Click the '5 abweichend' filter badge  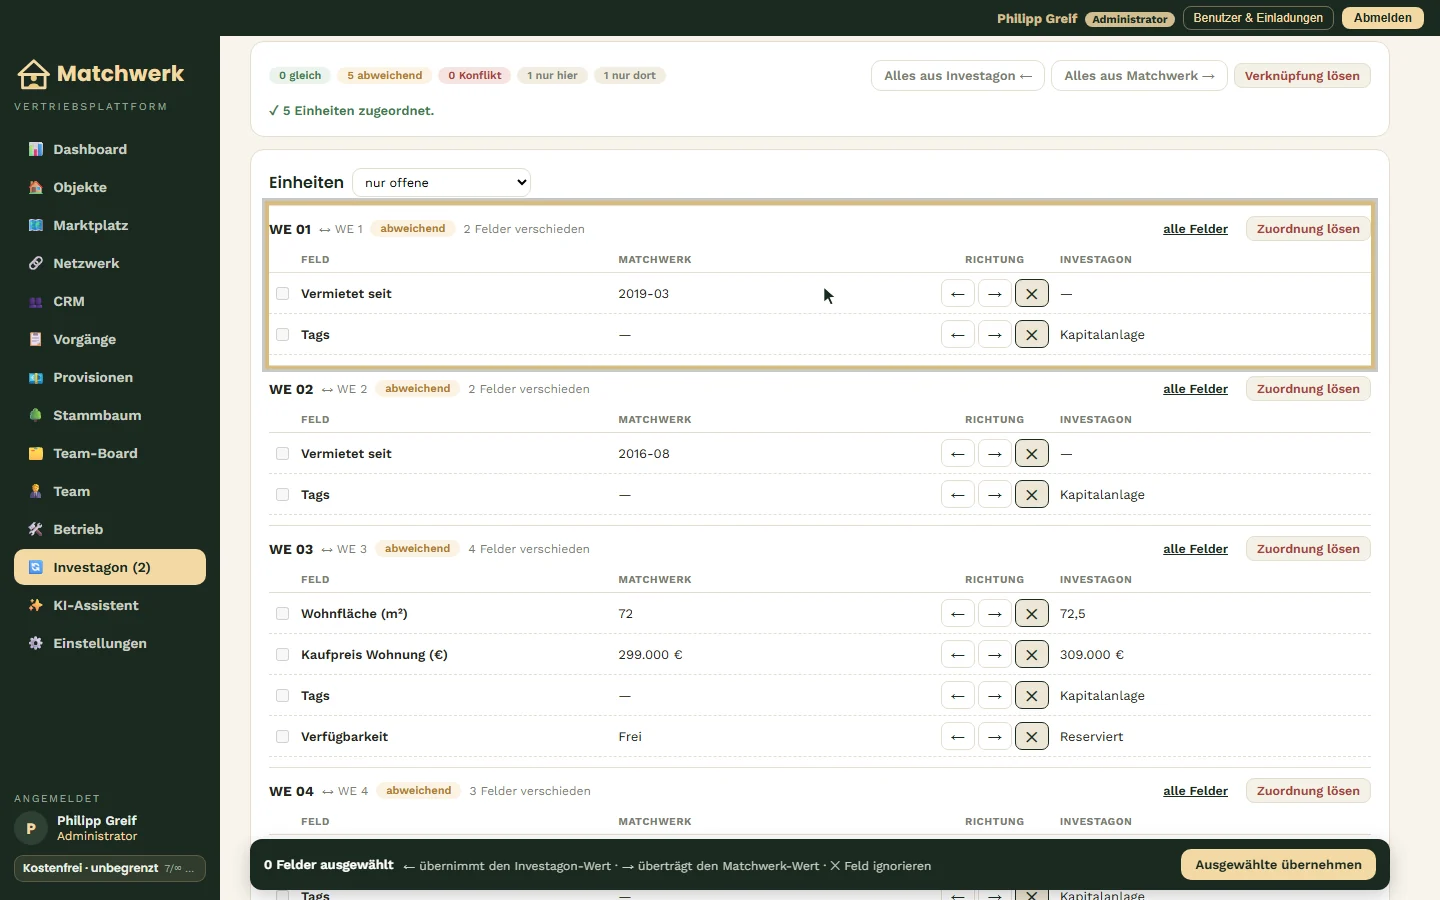pyautogui.click(x=385, y=76)
